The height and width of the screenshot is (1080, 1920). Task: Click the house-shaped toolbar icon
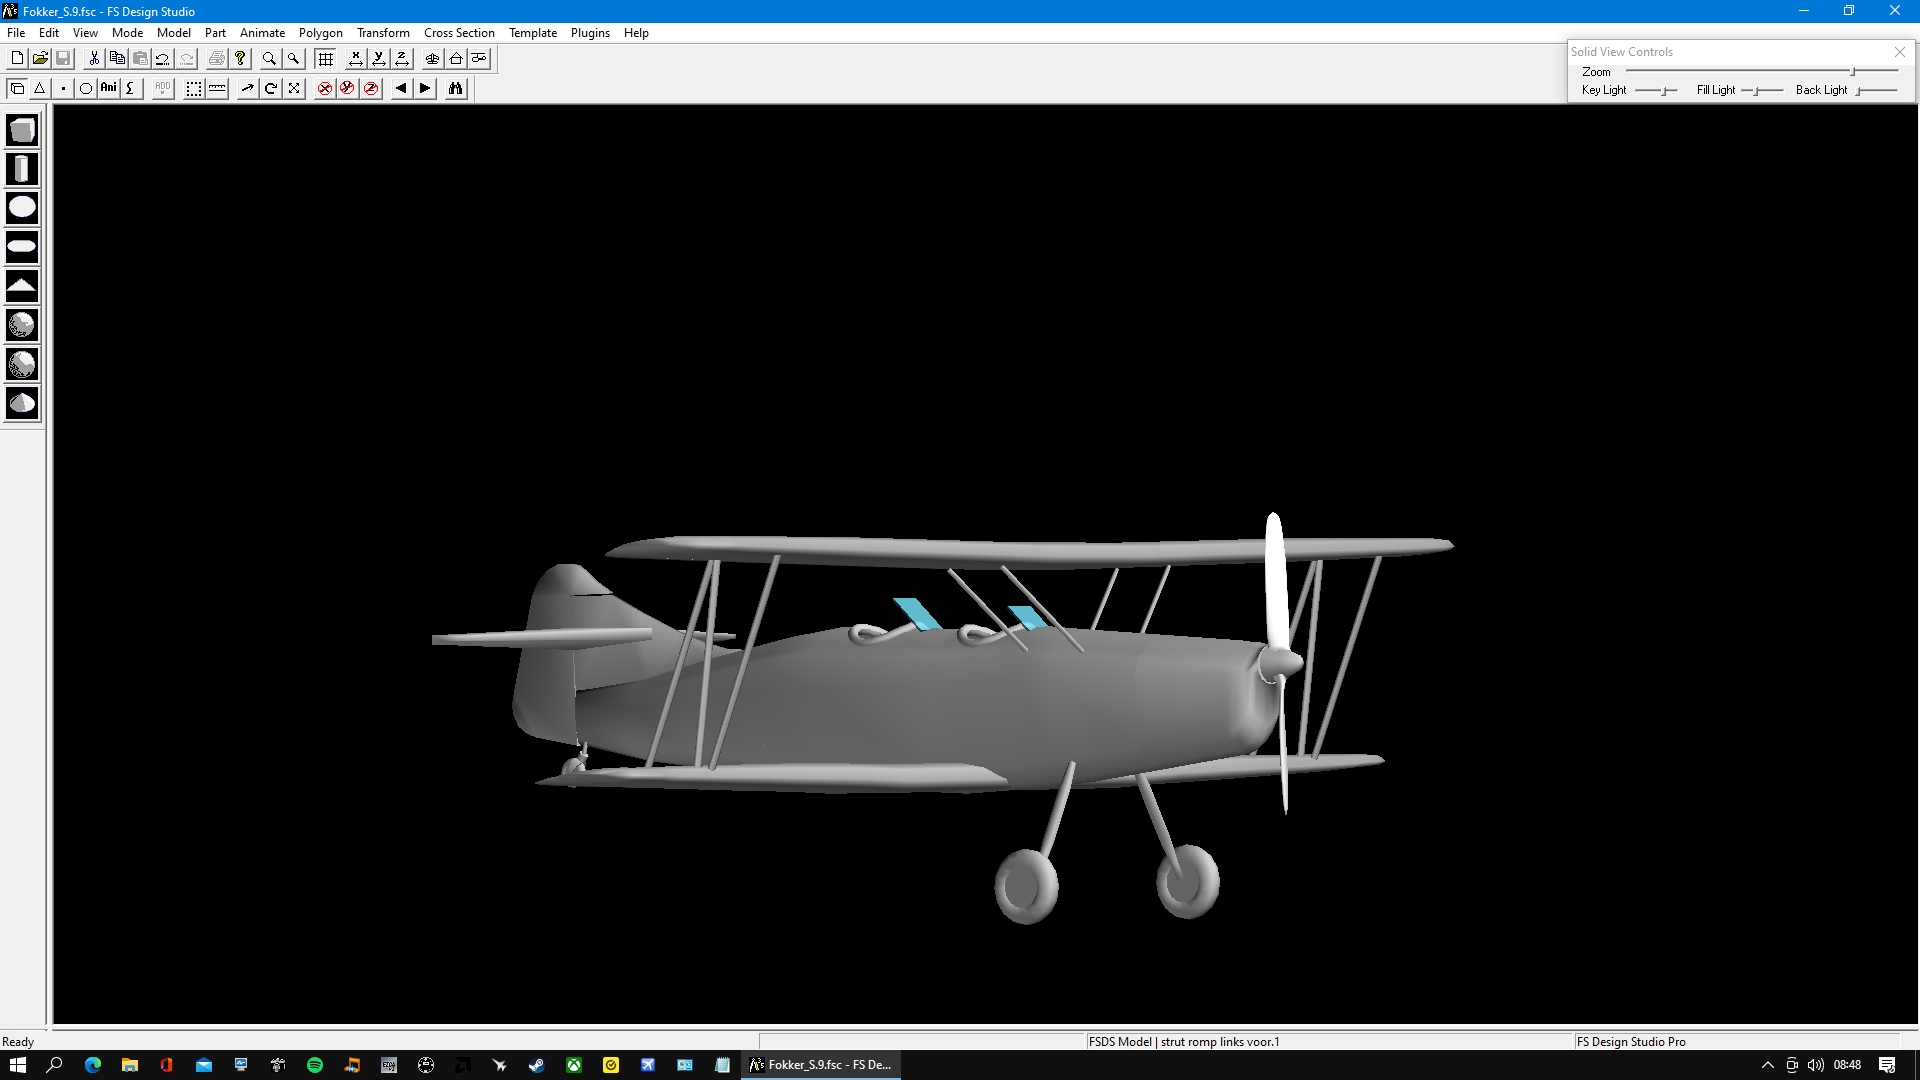tap(456, 59)
